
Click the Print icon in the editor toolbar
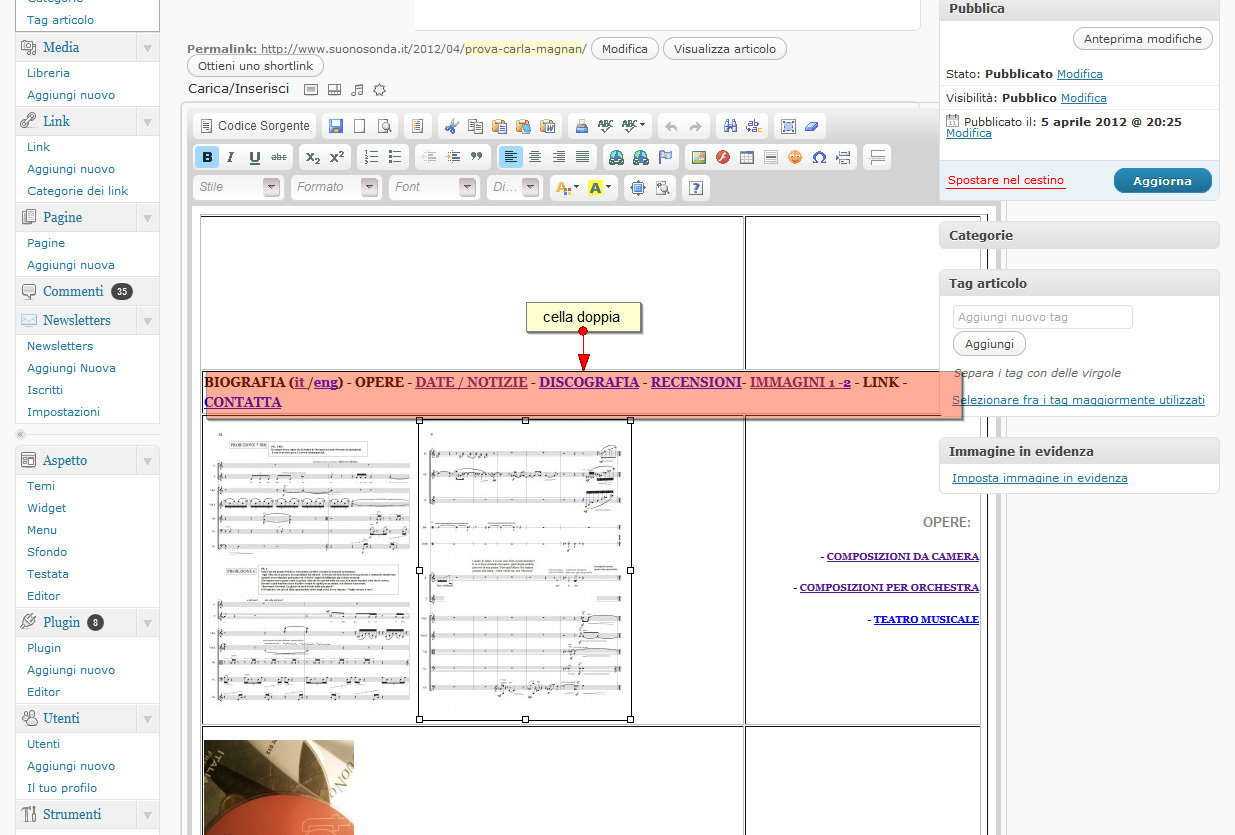coord(581,126)
